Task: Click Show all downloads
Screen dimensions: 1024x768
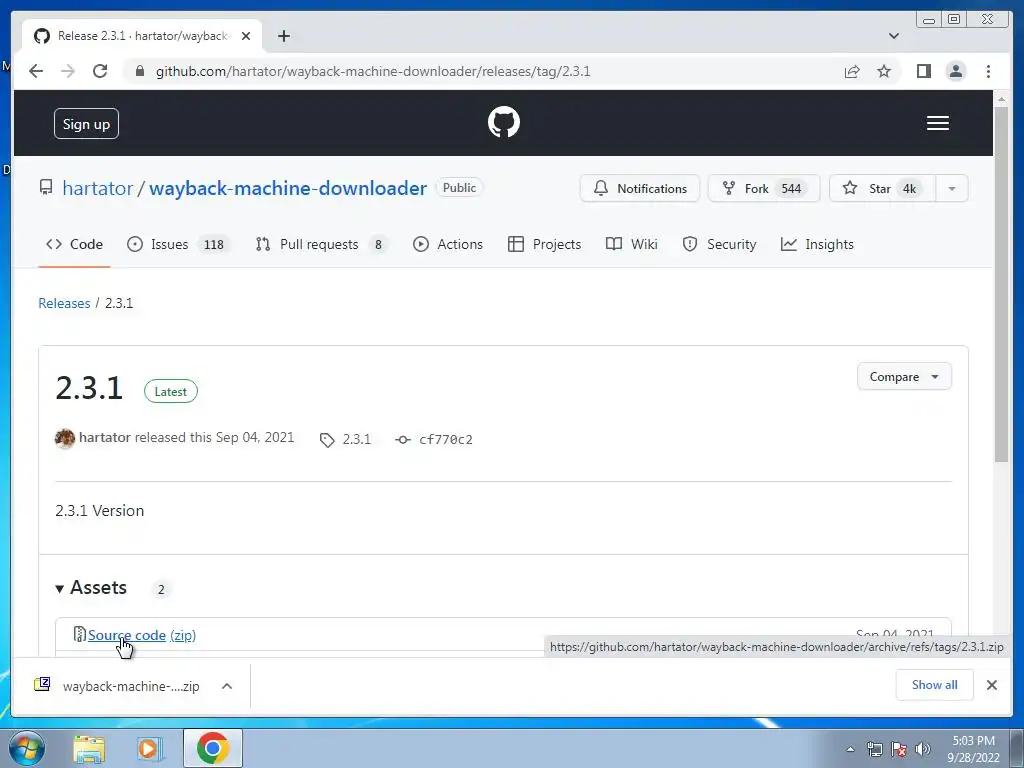Action: click(x=935, y=684)
